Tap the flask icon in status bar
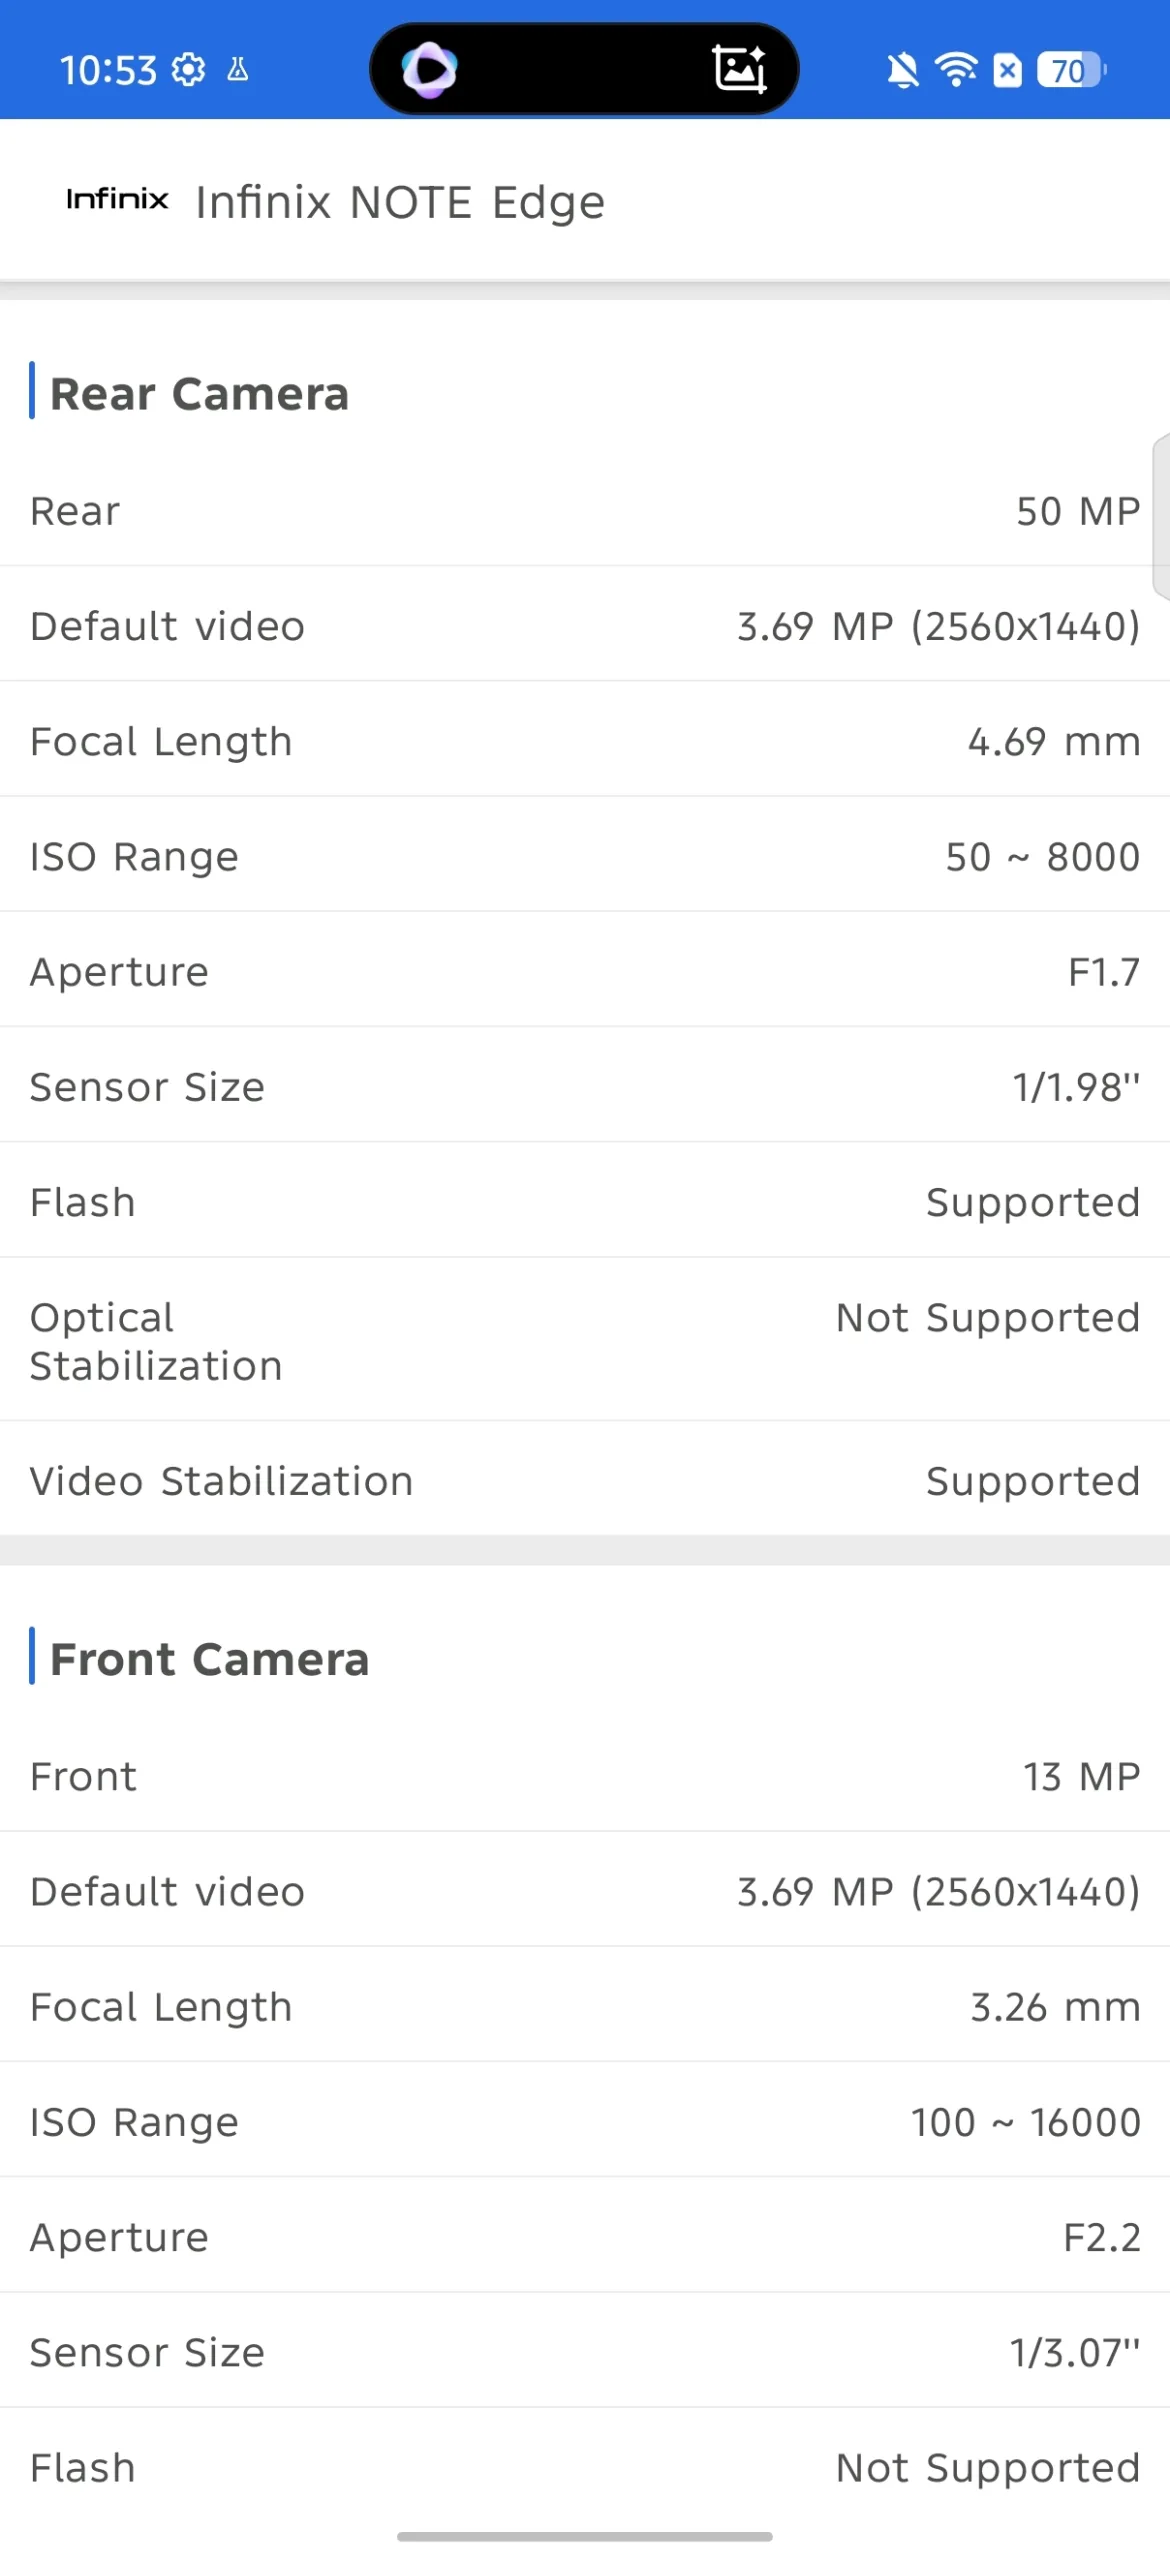This screenshot has height=2560, width=1170. coord(238,70)
